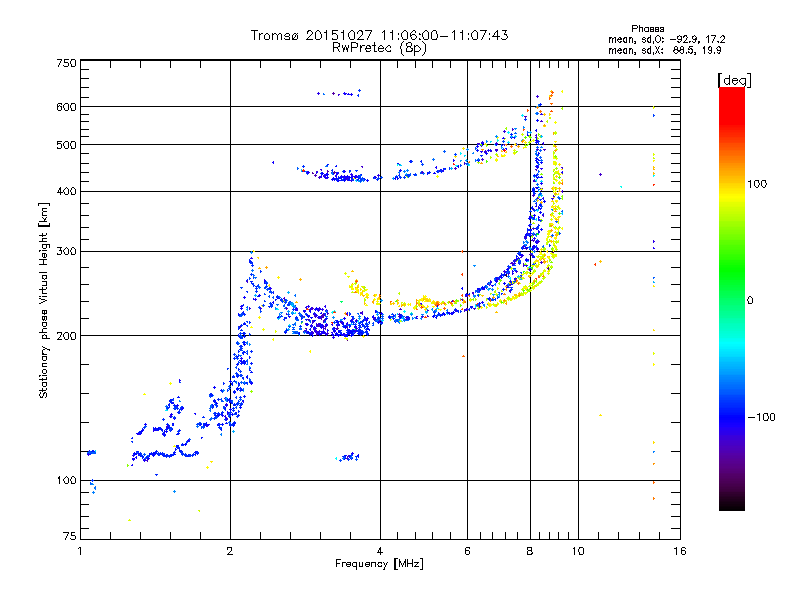This screenshot has width=800, height=600.
Task: Click y-axis tick label "400"
Action: [67, 191]
